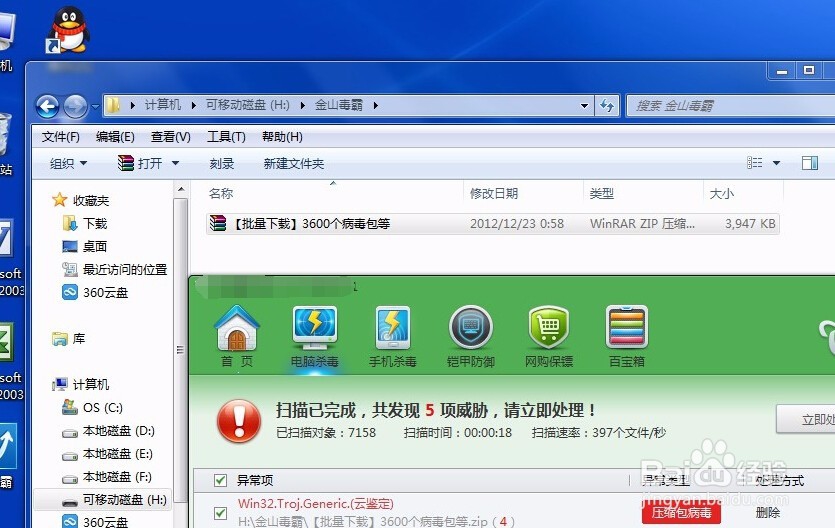Open OS (C:) drive
835x528 pixels.
tap(93, 407)
